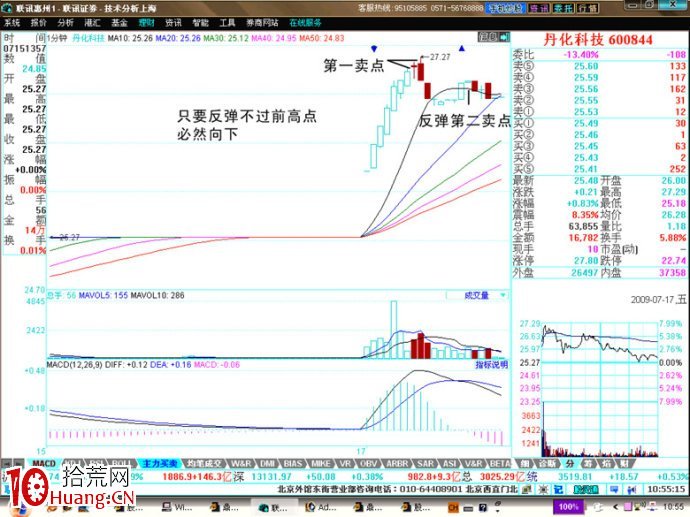Select the ASI indicator tab
This screenshot has height=517, width=690.
pos(449,463)
